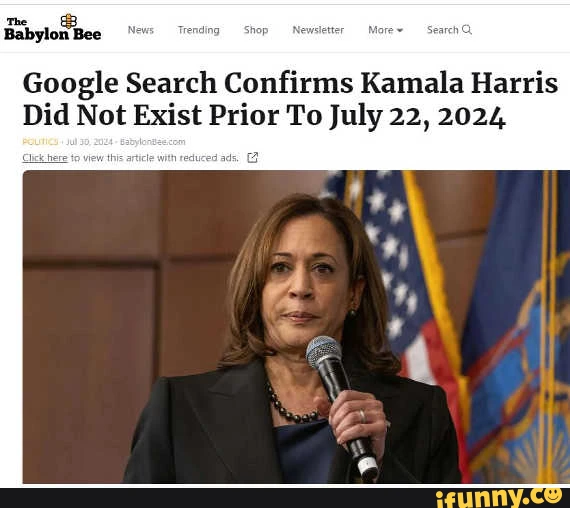
Task: Open the Newsletter page
Action: [318, 30]
